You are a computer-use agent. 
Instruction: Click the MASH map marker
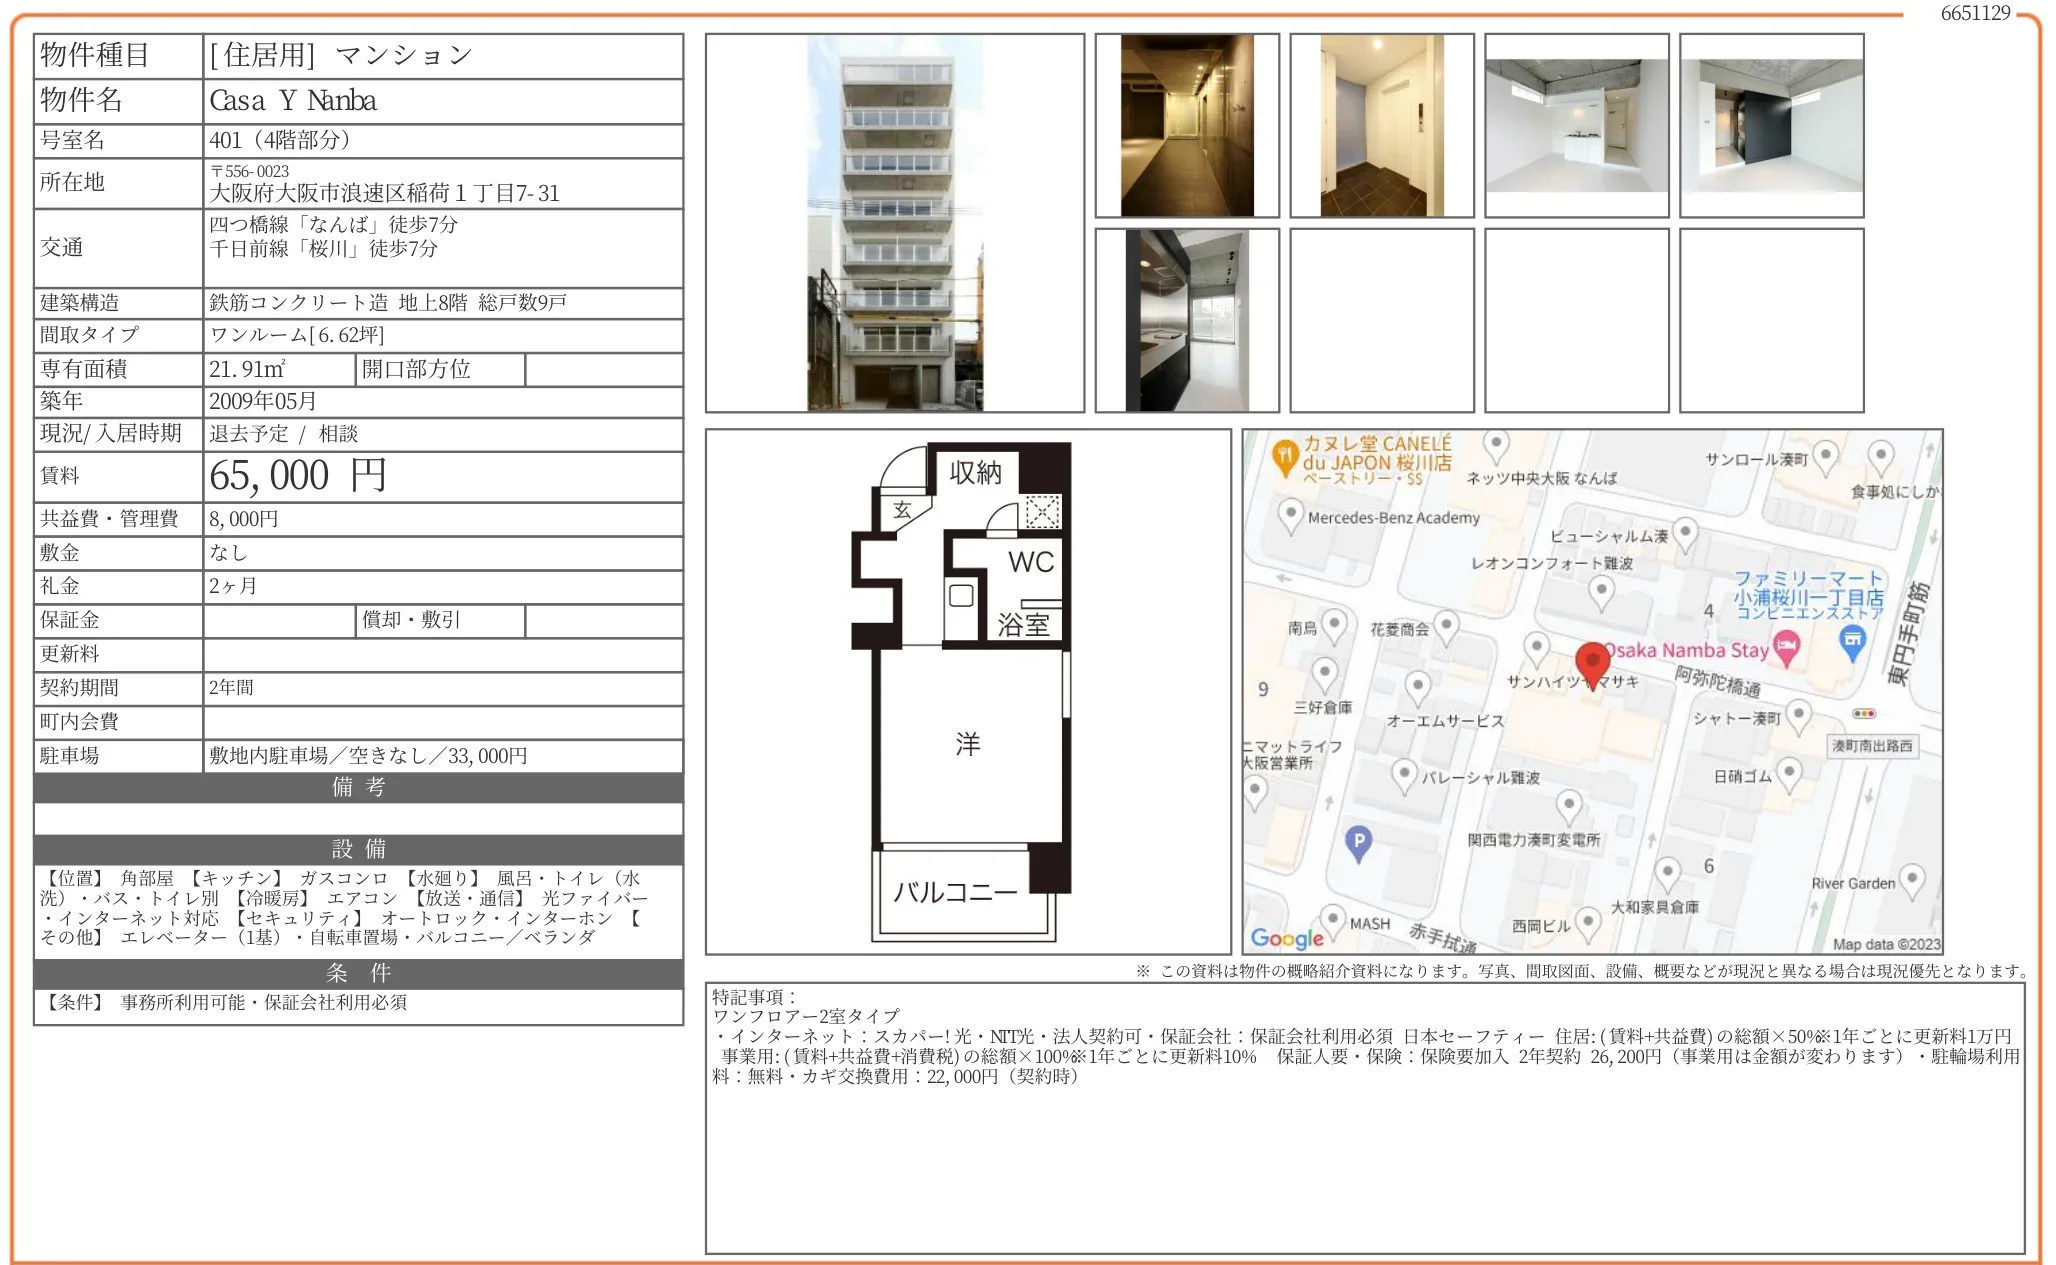[1332, 920]
